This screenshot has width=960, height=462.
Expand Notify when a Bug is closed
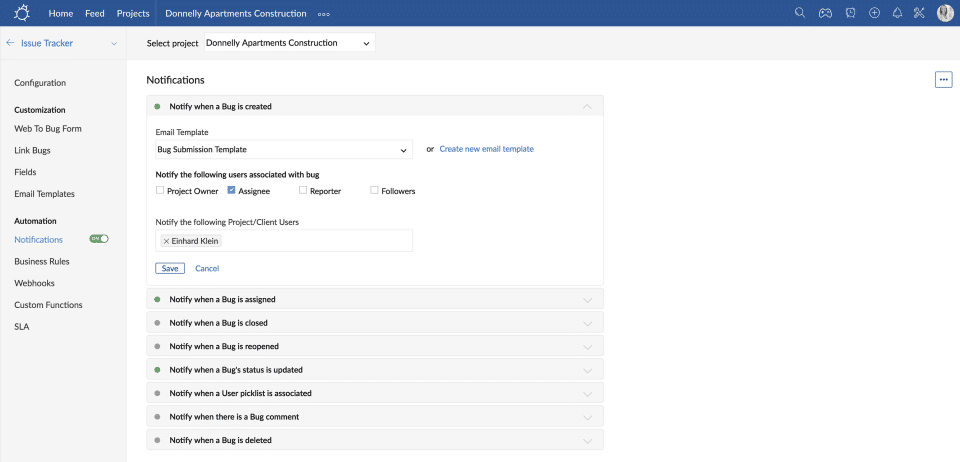point(375,323)
